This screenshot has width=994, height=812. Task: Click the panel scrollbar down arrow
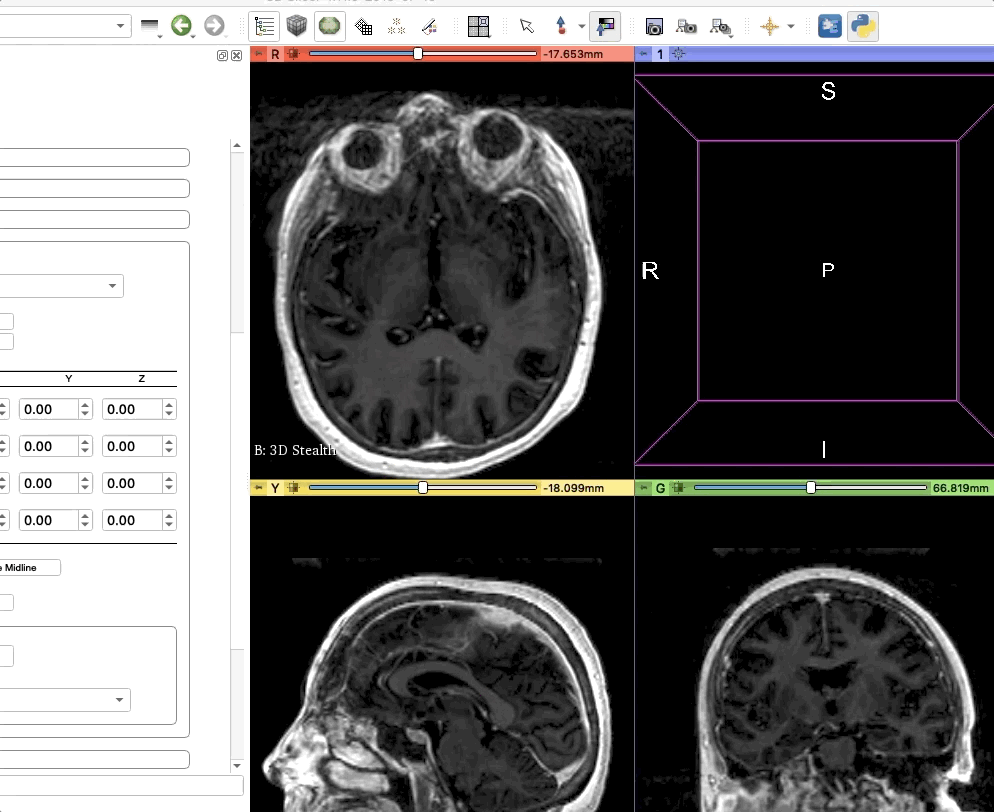pos(237,766)
